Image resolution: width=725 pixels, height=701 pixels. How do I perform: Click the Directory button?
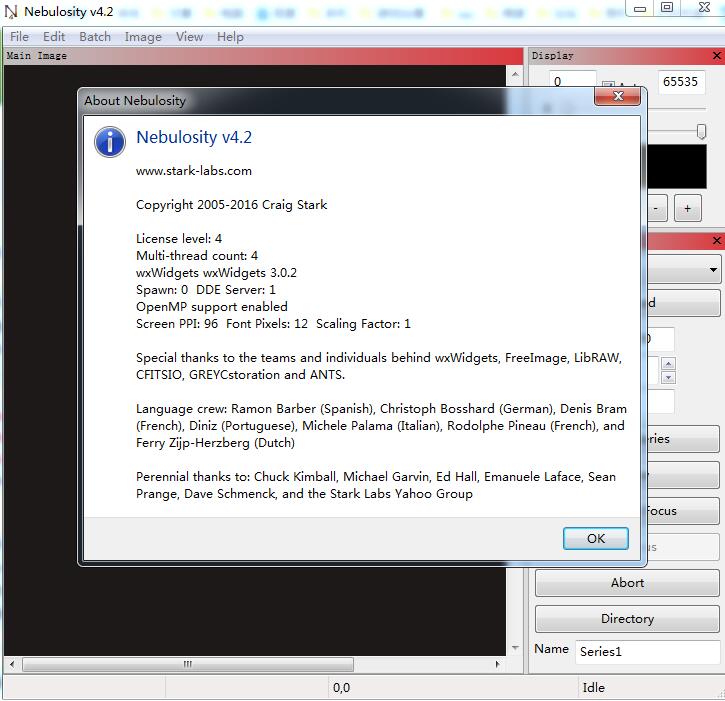pos(627,619)
